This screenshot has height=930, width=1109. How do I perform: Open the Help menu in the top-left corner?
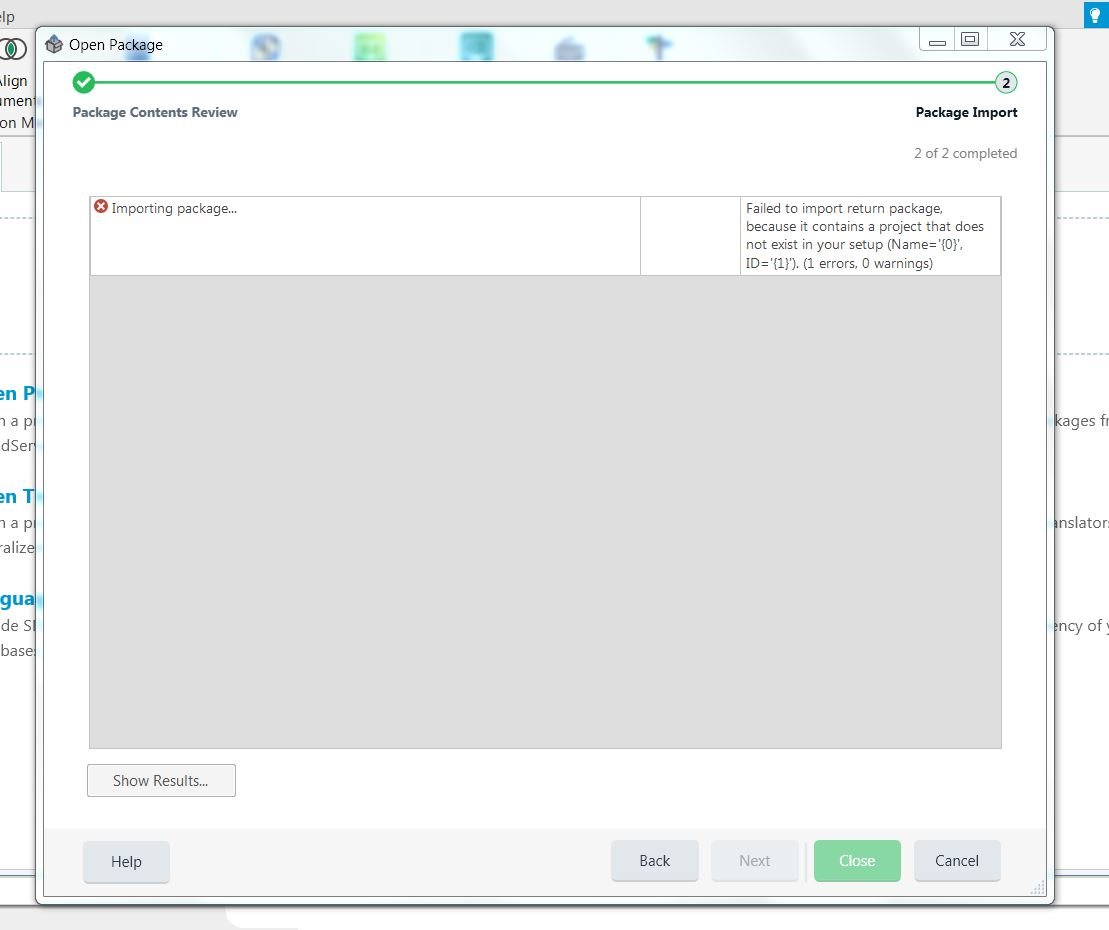pos(8,16)
